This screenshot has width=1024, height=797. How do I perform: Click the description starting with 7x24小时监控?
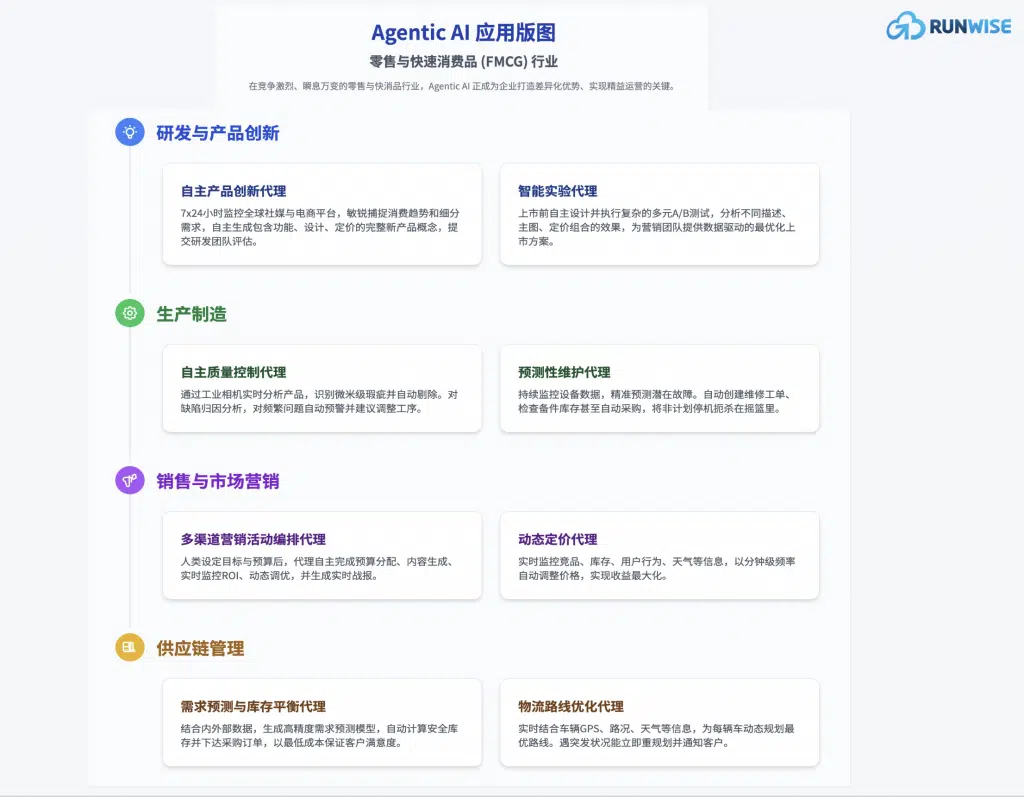click(320, 227)
